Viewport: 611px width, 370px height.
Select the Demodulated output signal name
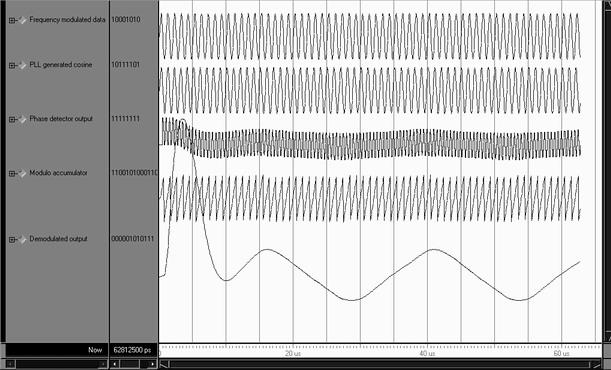click(58, 239)
